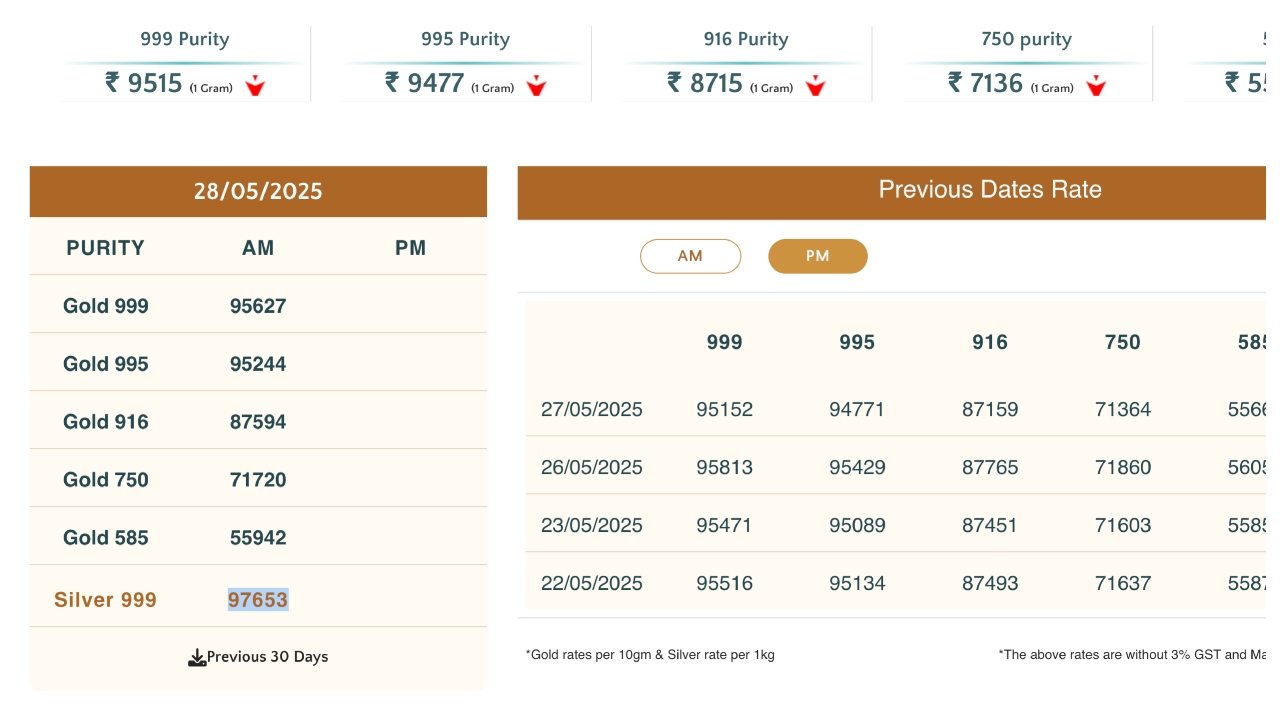The image size is (1280, 720).
Task: Click the Gold 999 AM rate 95627
Action: point(258,306)
